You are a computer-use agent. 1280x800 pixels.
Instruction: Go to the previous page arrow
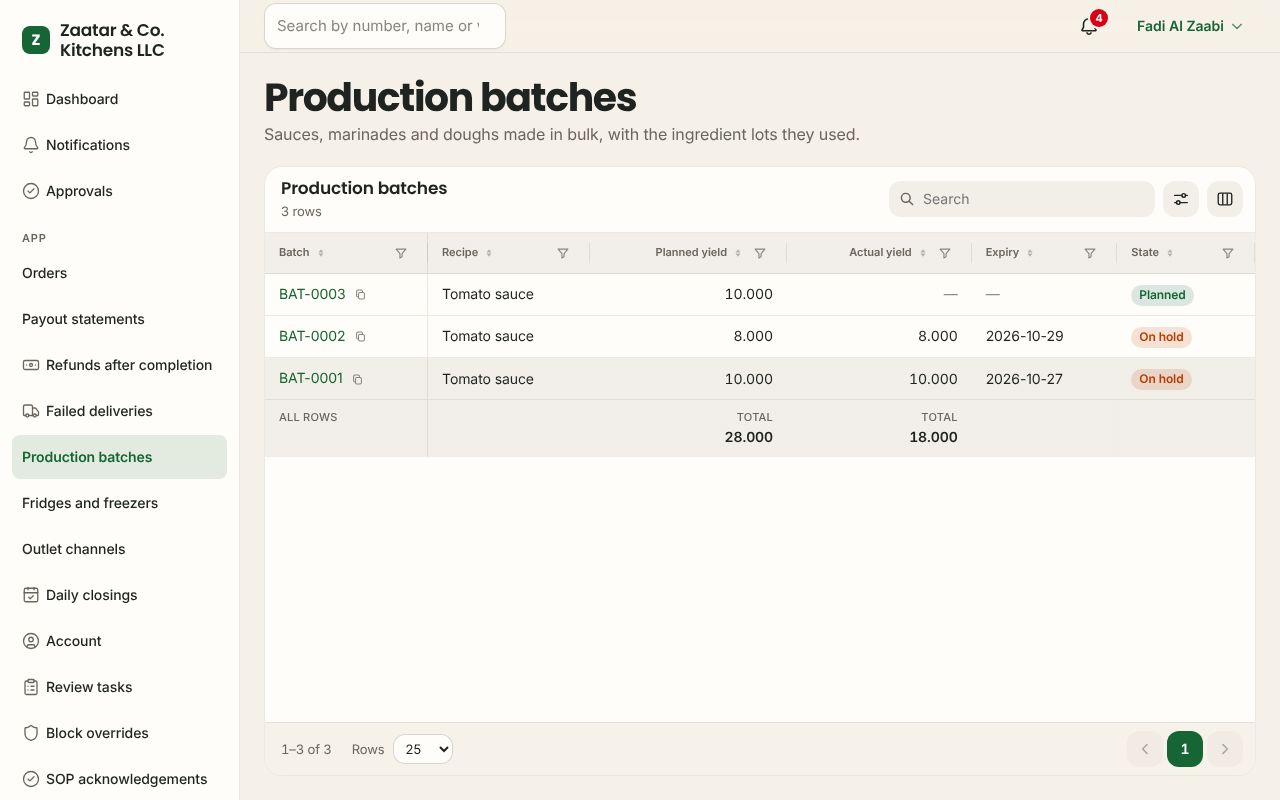1145,749
